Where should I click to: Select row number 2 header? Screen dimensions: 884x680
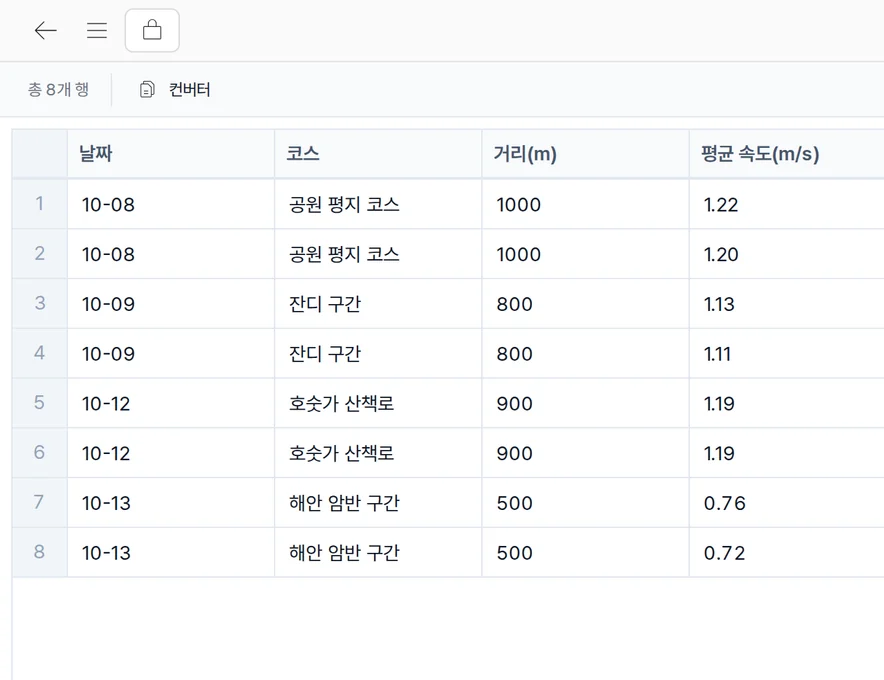coord(39,254)
